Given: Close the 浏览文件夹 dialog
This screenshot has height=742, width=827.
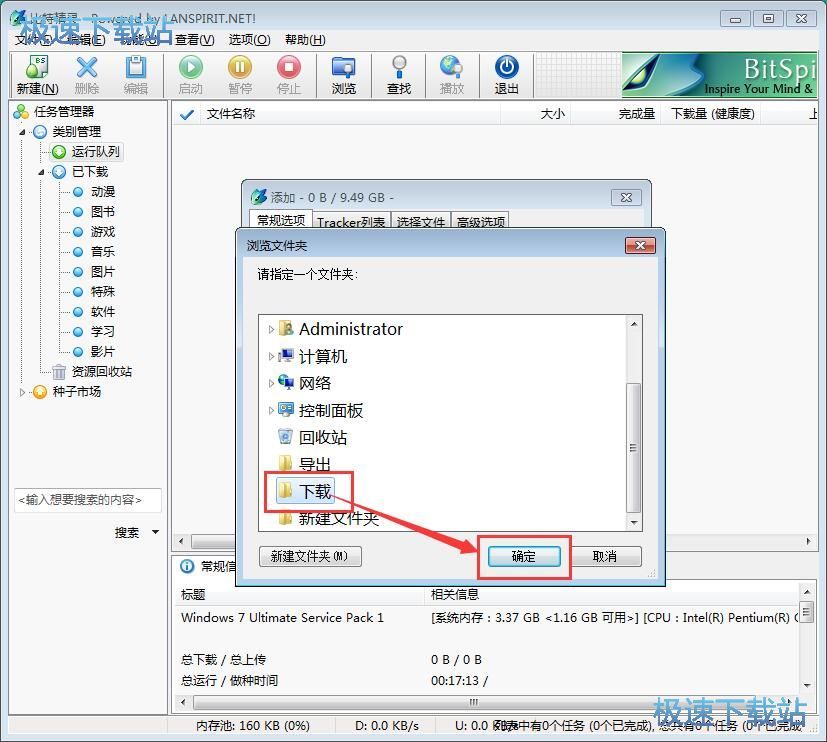Looking at the screenshot, I should pos(640,246).
